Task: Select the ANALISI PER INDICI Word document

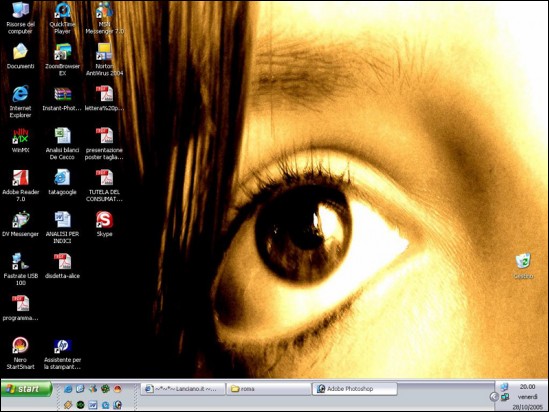Action: 62,228
